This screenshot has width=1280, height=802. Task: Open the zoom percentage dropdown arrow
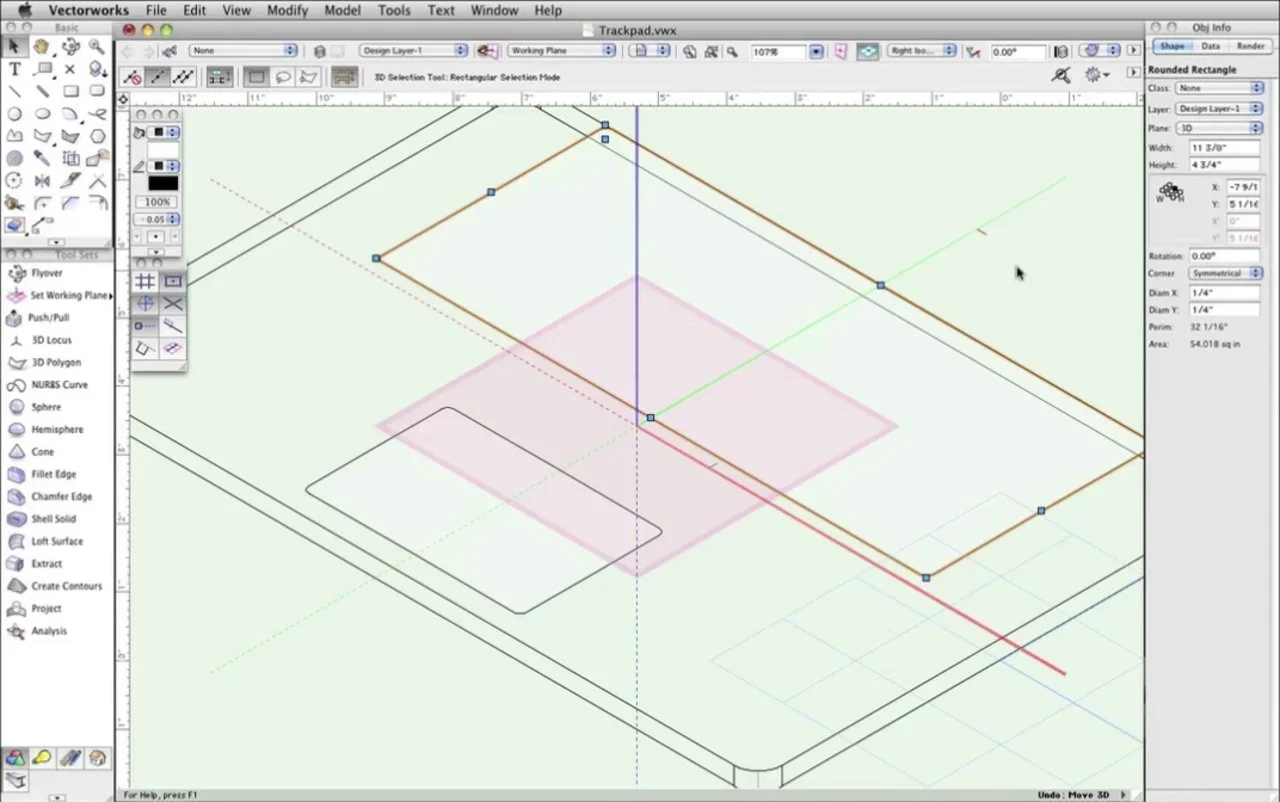click(816, 51)
